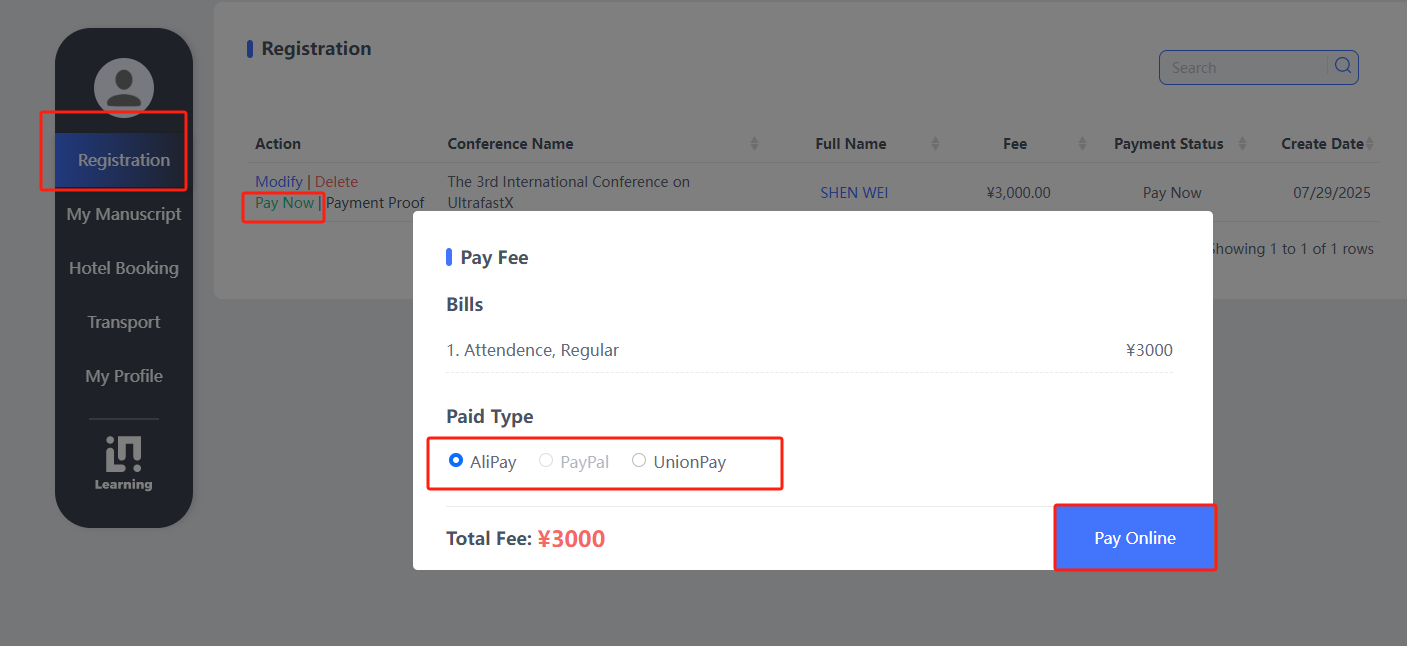Viewport: 1407px width, 646px height.
Task: Sort table by Full Name arrows
Action: [935, 144]
